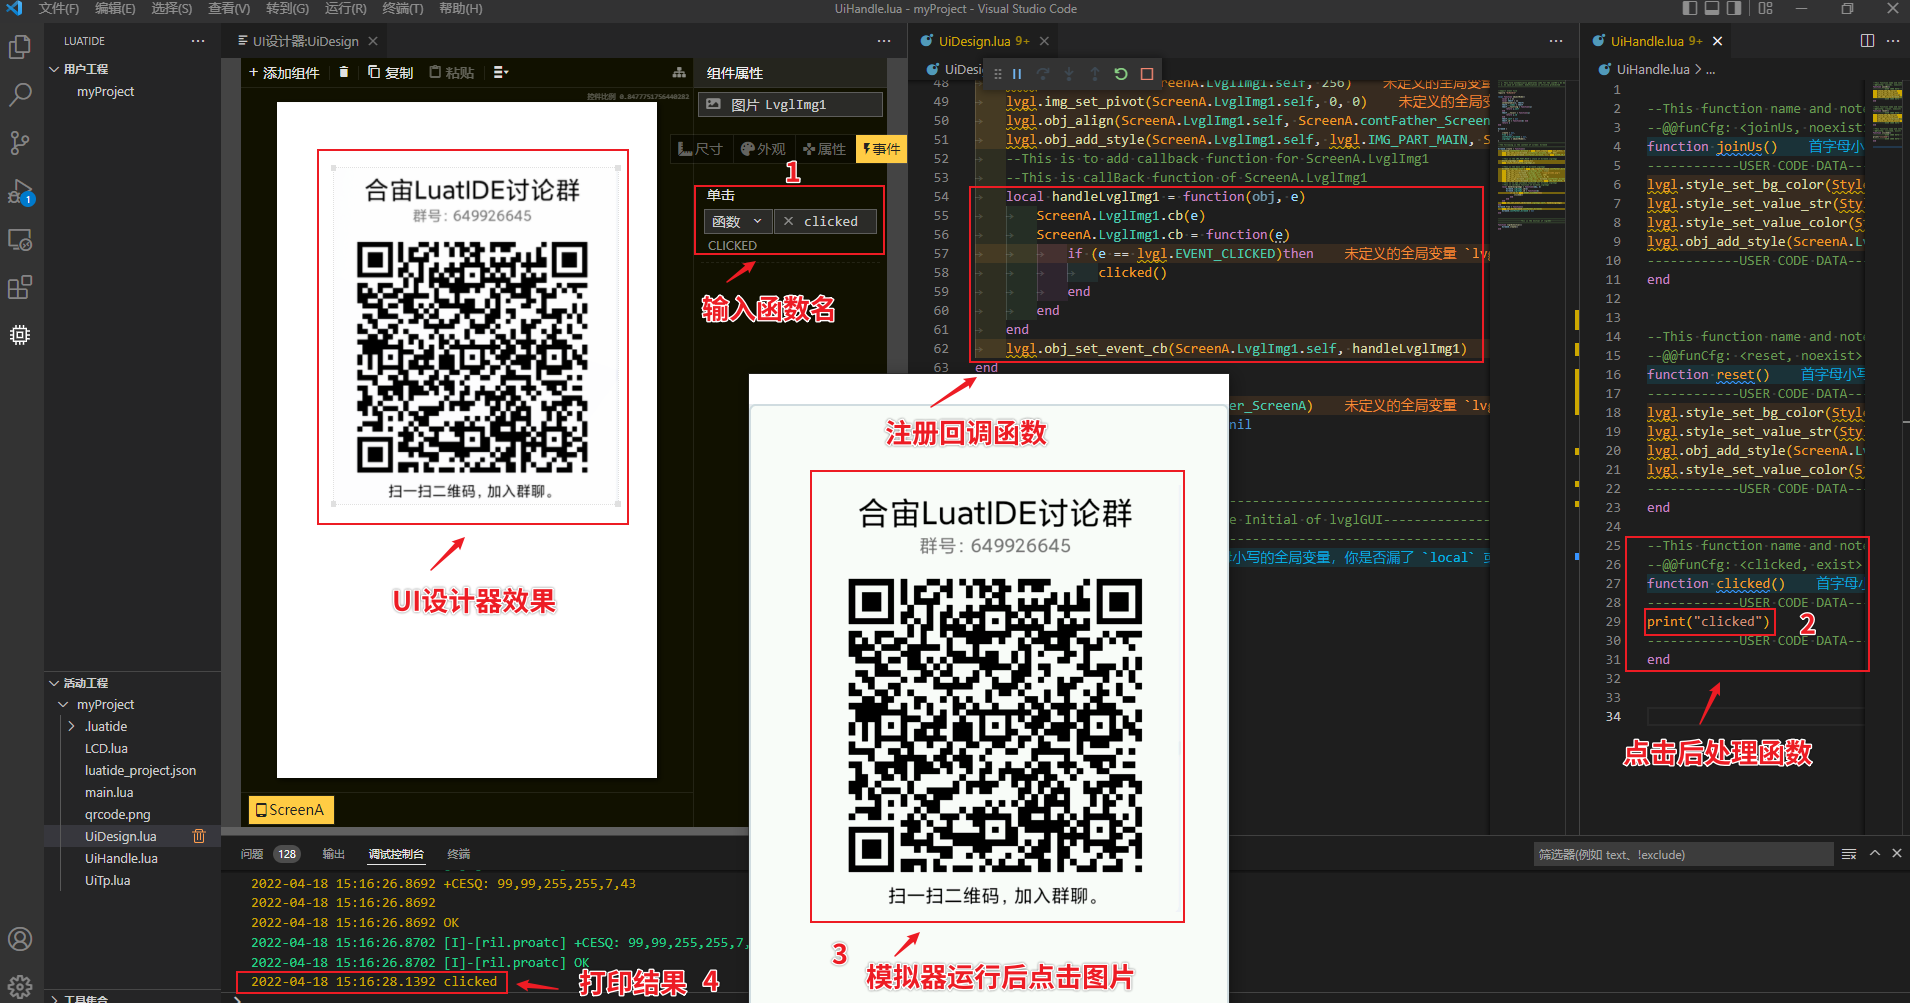Open the Search view in activity bar
The height and width of the screenshot is (1003, 1910).
[x=20, y=95]
